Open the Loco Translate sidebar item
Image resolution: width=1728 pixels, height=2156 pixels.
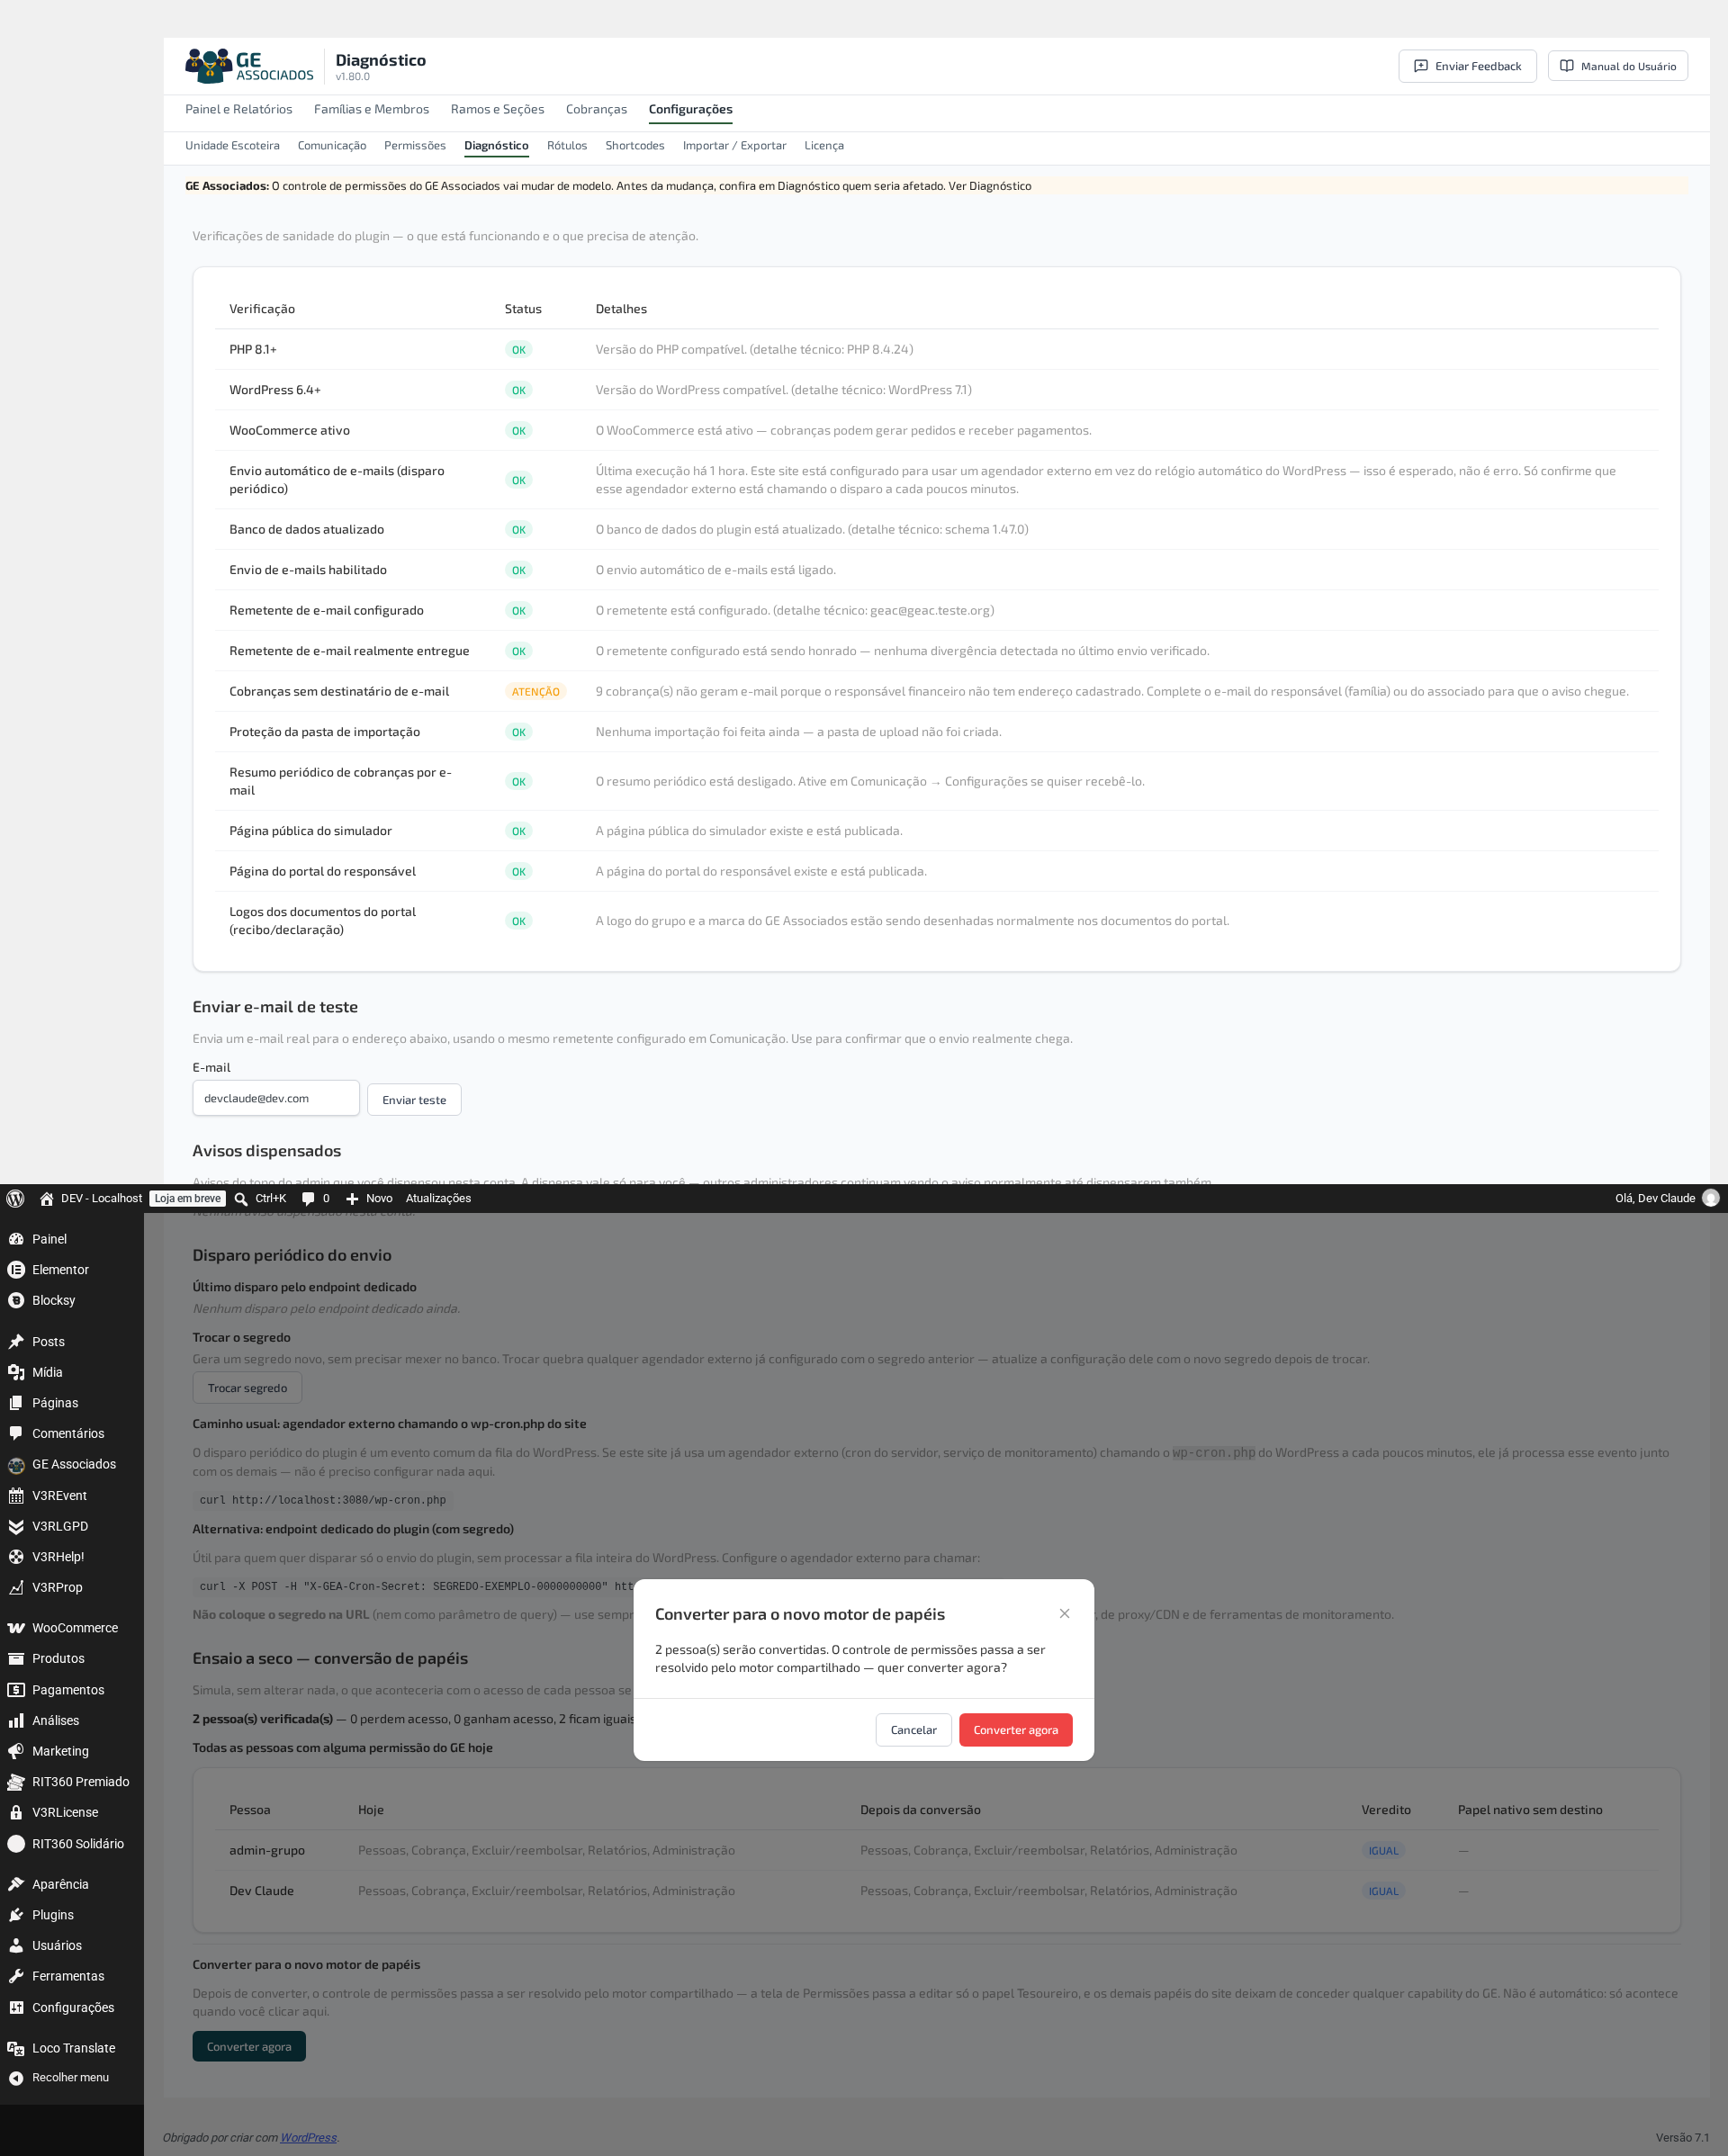coord(72,2047)
